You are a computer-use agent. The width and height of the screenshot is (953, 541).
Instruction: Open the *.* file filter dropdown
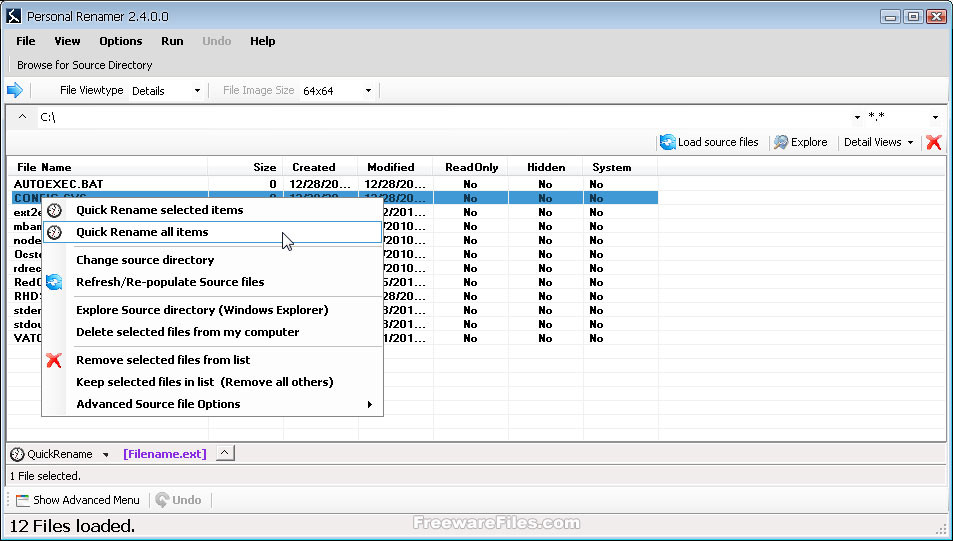(935, 117)
